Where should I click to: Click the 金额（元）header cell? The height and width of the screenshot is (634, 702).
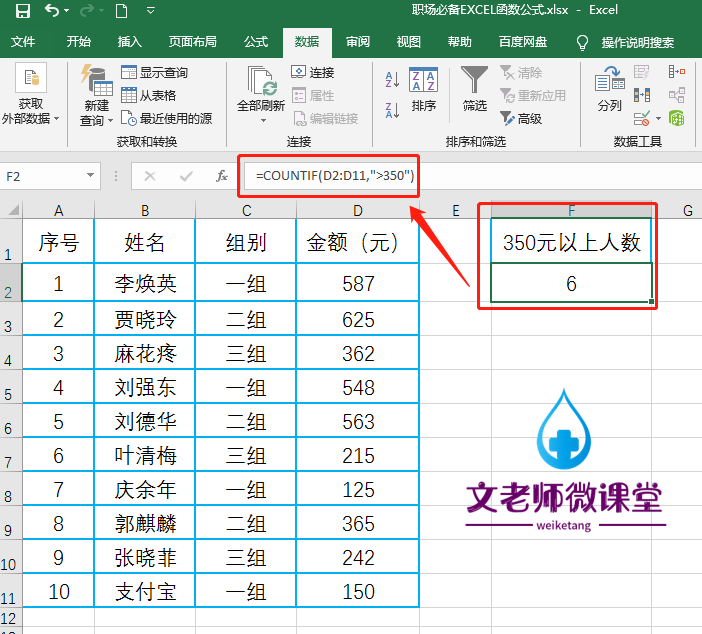click(357, 241)
